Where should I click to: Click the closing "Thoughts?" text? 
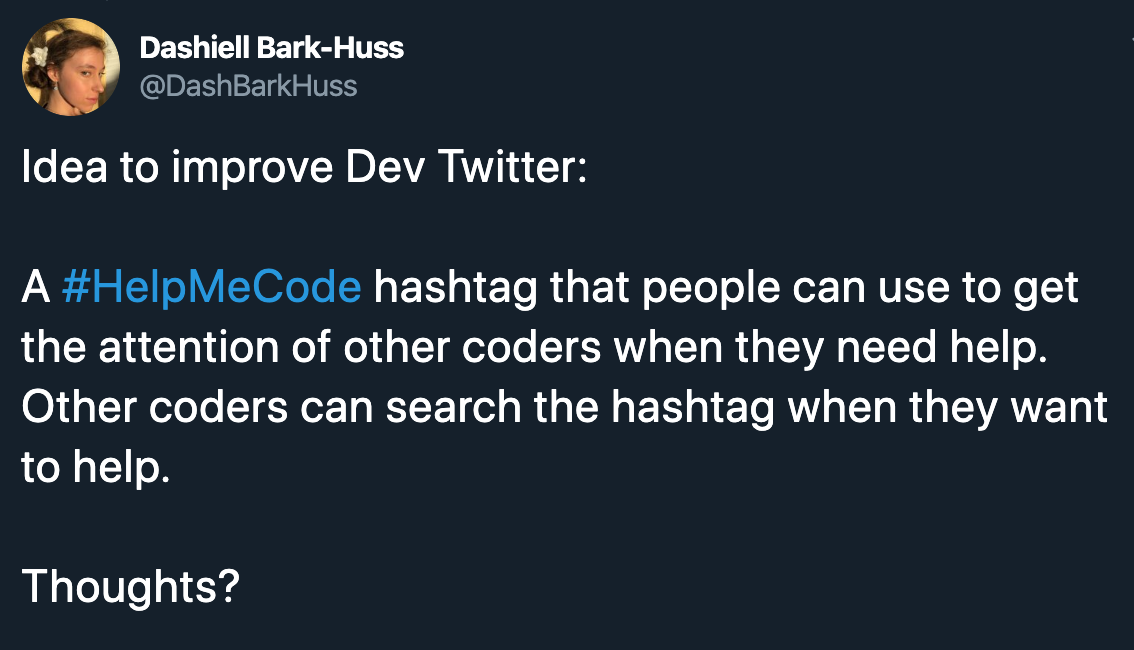coord(130,586)
